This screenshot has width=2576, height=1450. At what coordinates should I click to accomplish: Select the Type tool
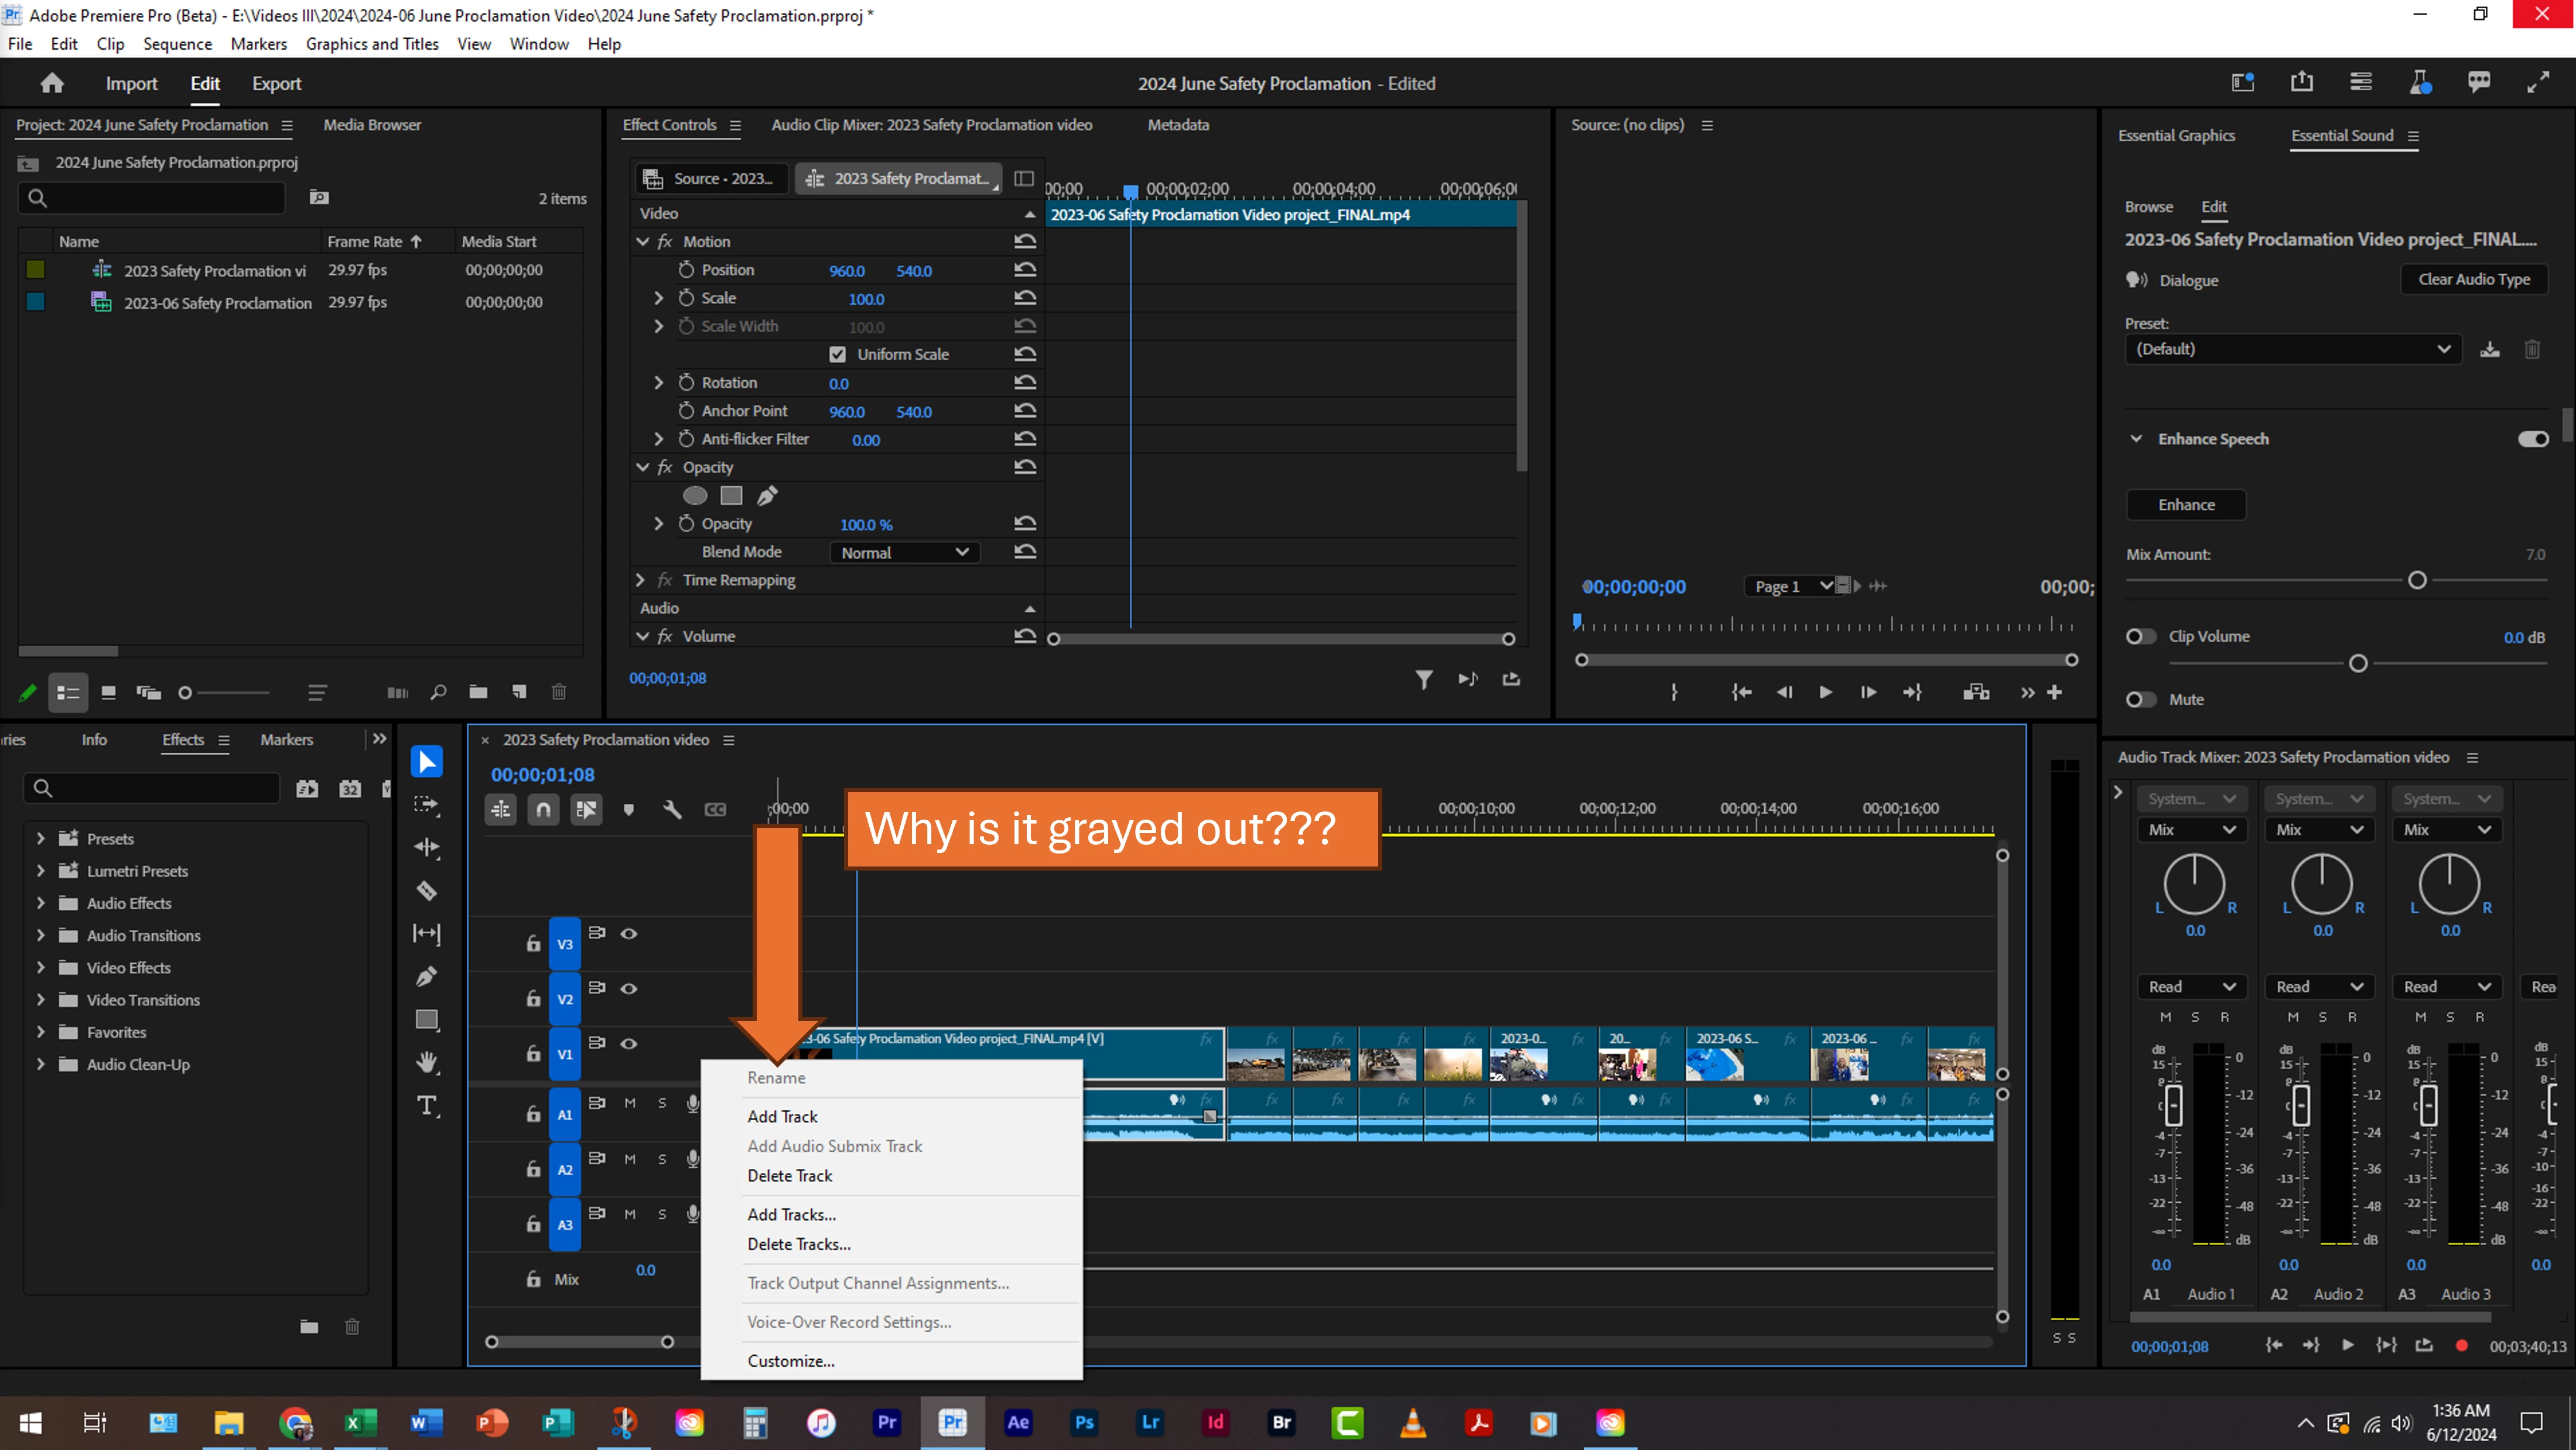[x=427, y=1106]
